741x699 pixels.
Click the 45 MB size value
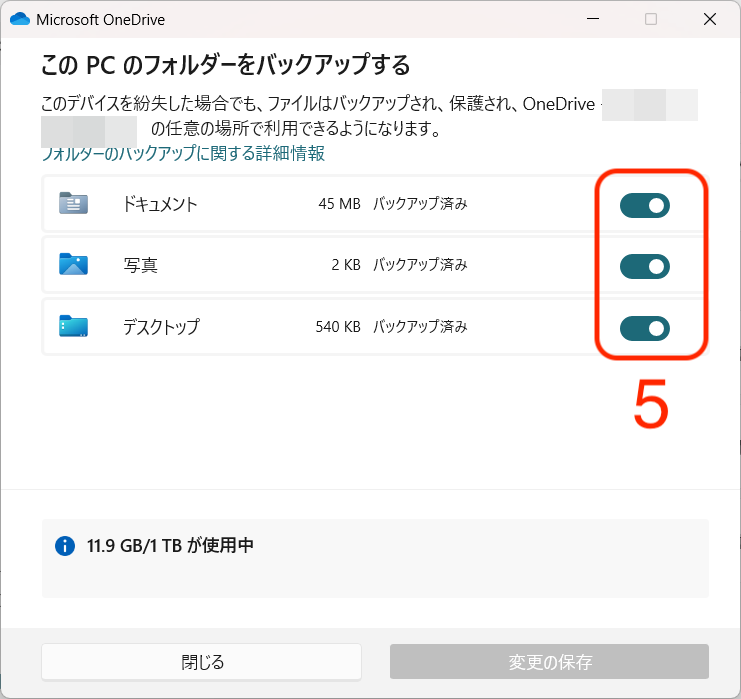(x=339, y=204)
